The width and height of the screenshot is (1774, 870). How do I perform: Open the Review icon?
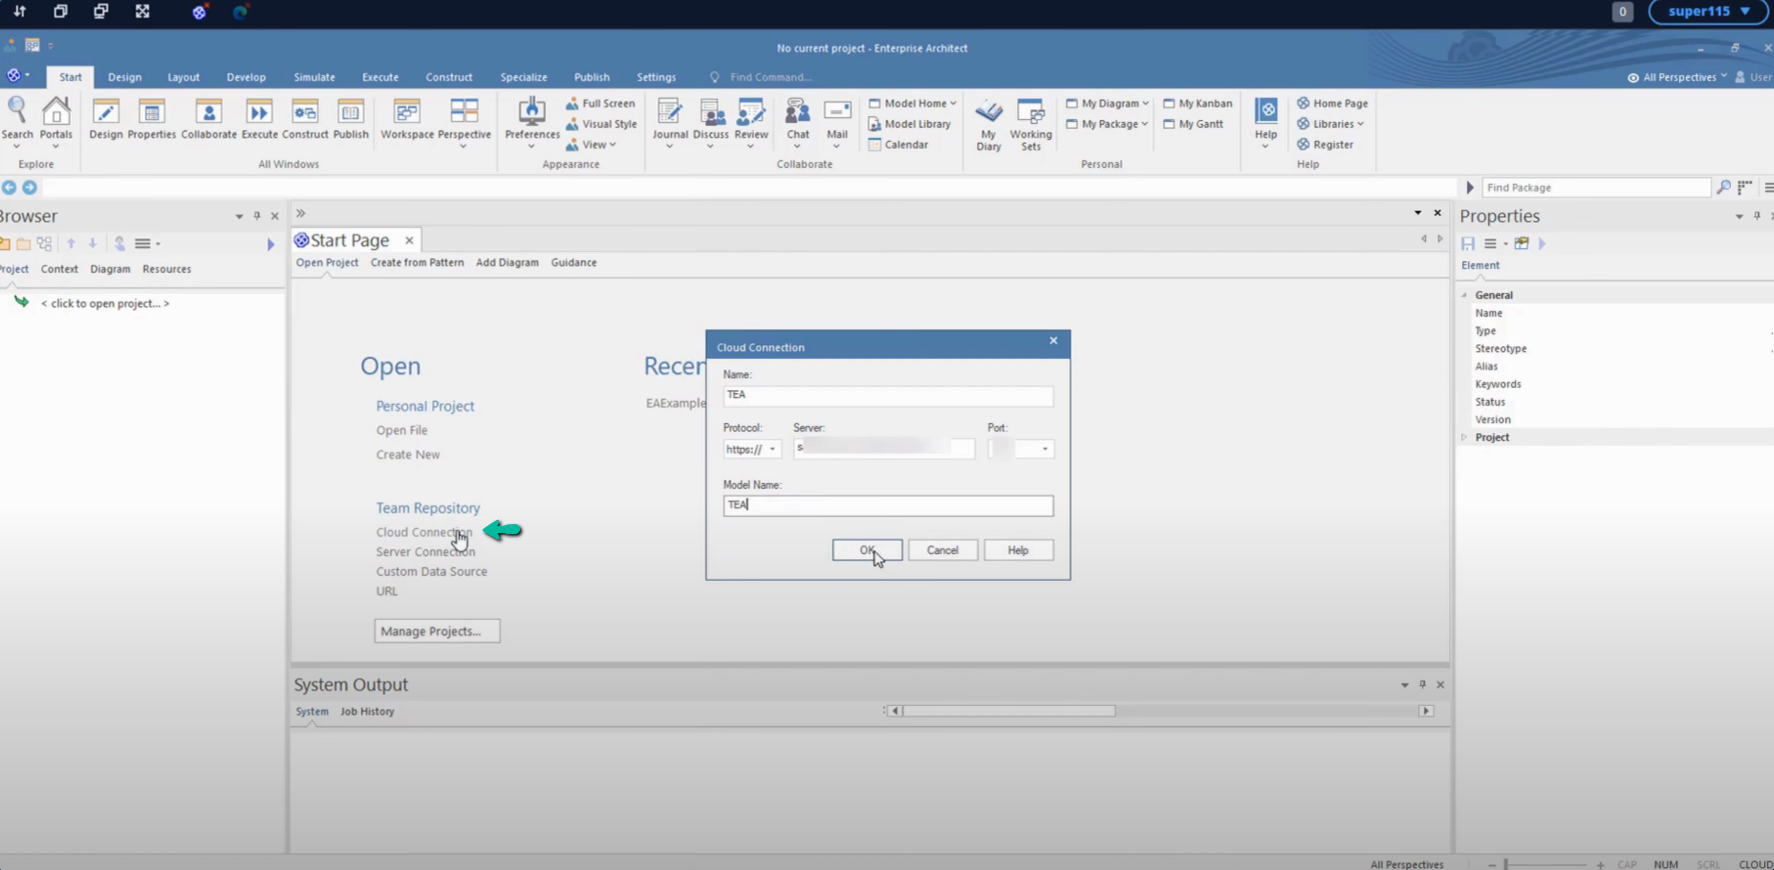tap(751, 122)
